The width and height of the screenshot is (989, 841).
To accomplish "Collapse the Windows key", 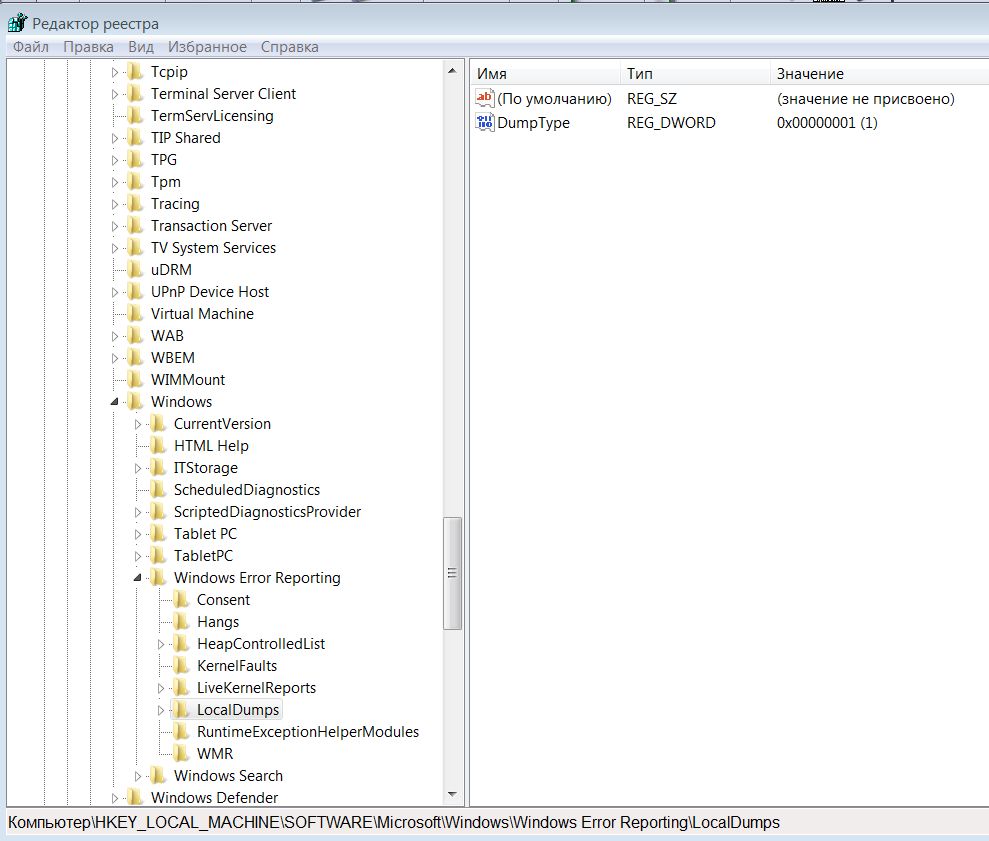I will click(115, 402).
